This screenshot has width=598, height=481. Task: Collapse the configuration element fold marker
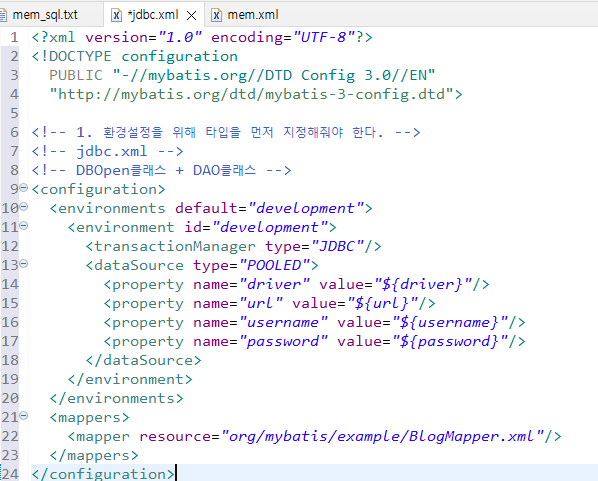[x=24, y=188]
